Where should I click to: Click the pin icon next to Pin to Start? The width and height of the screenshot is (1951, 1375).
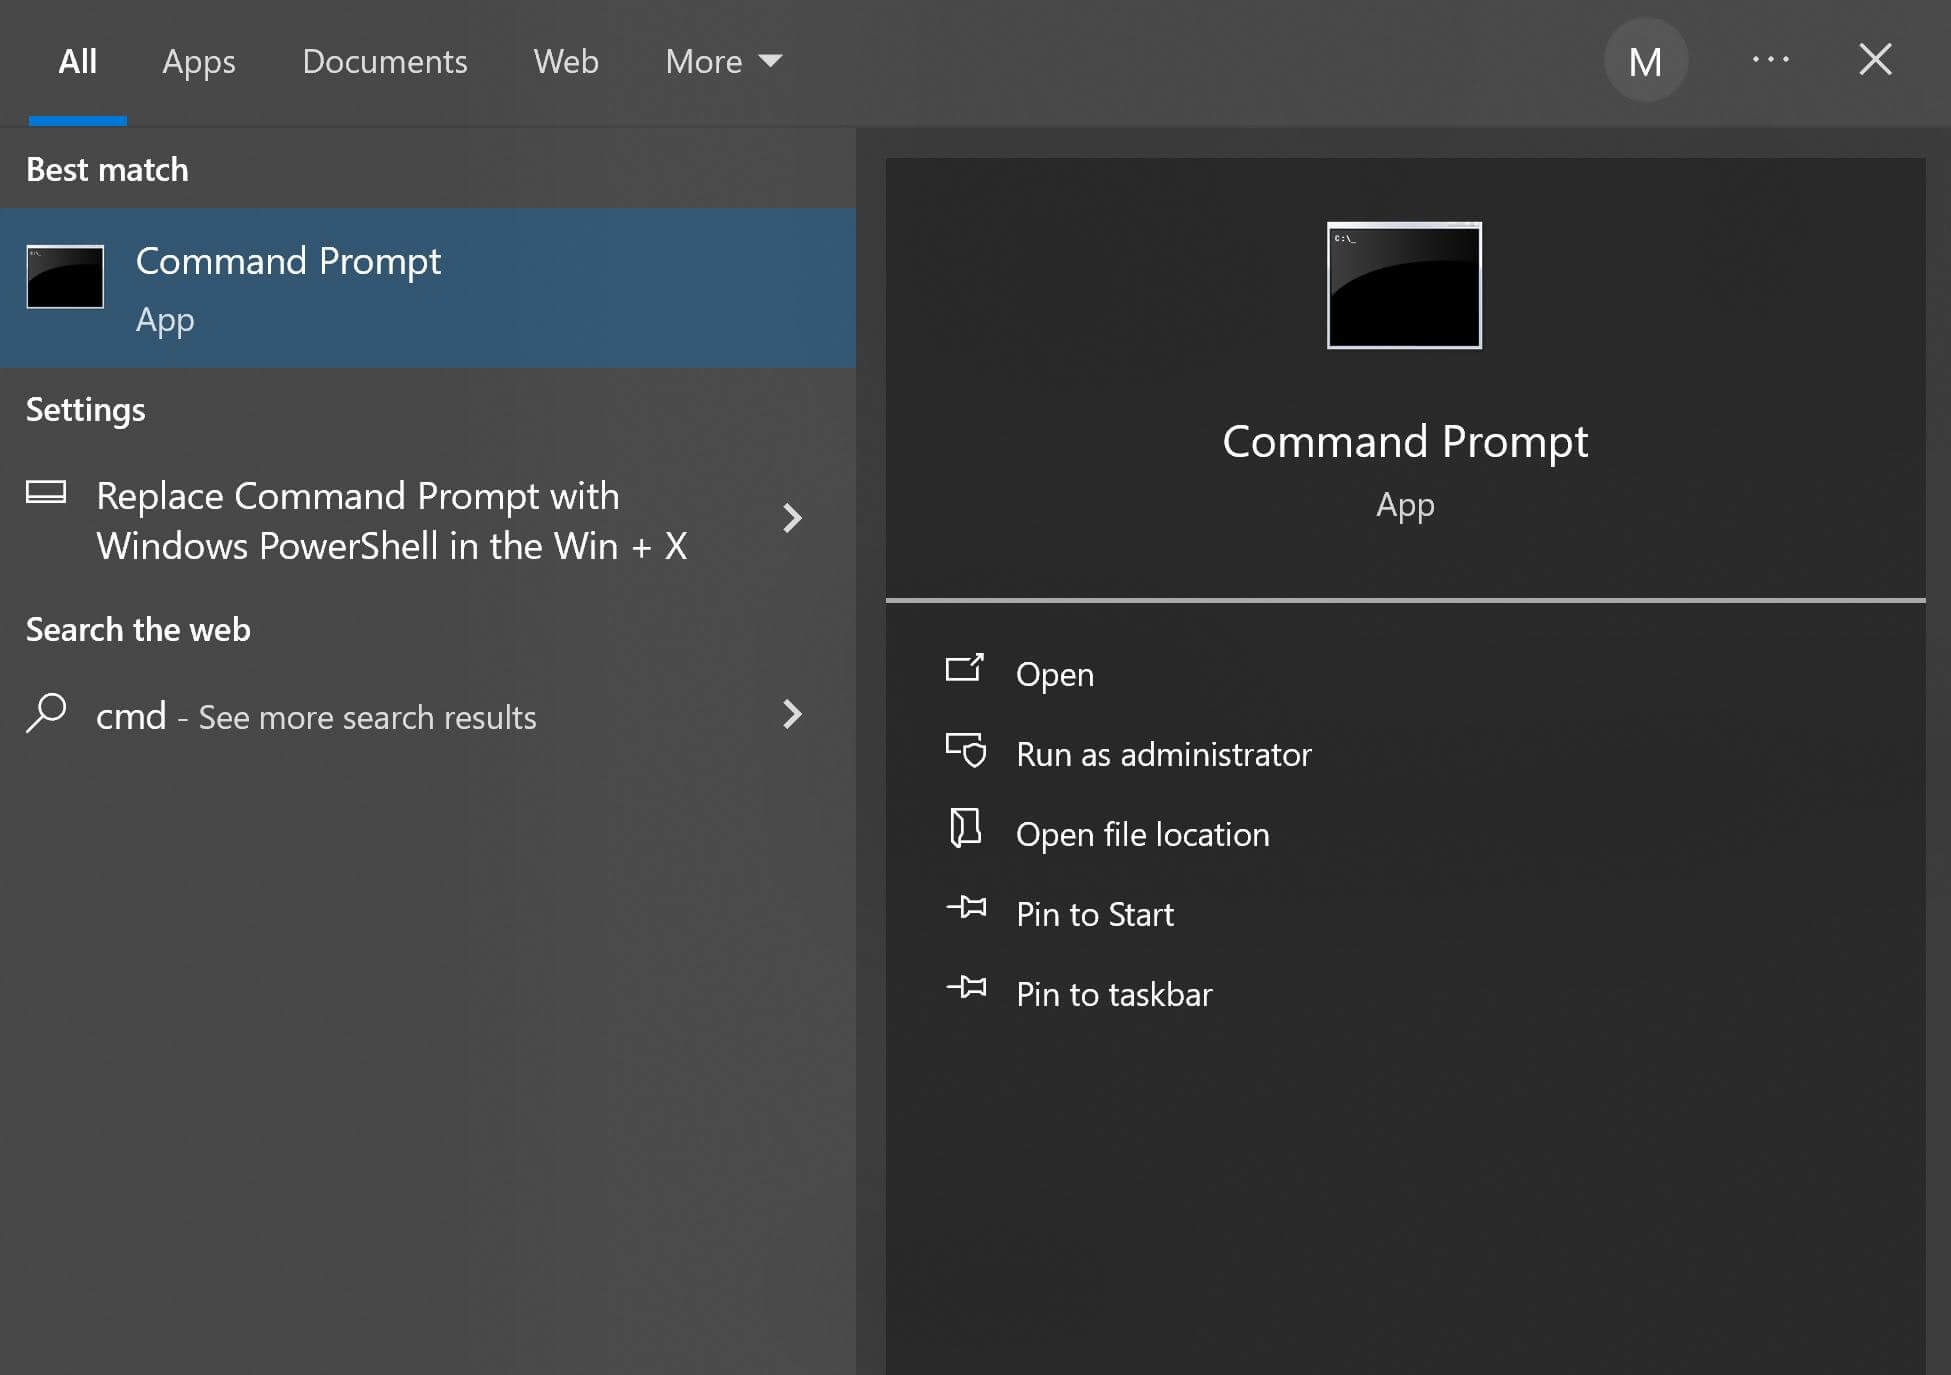click(x=966, y=908)
